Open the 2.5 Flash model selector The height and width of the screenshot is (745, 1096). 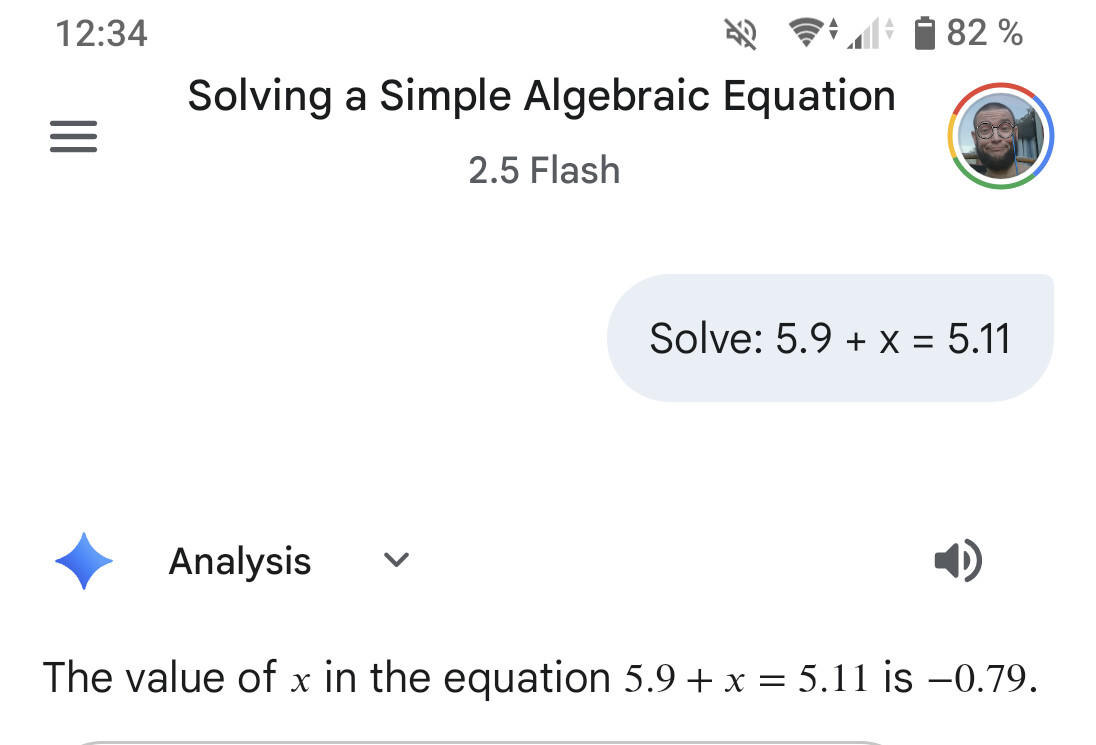coord(544,171)
